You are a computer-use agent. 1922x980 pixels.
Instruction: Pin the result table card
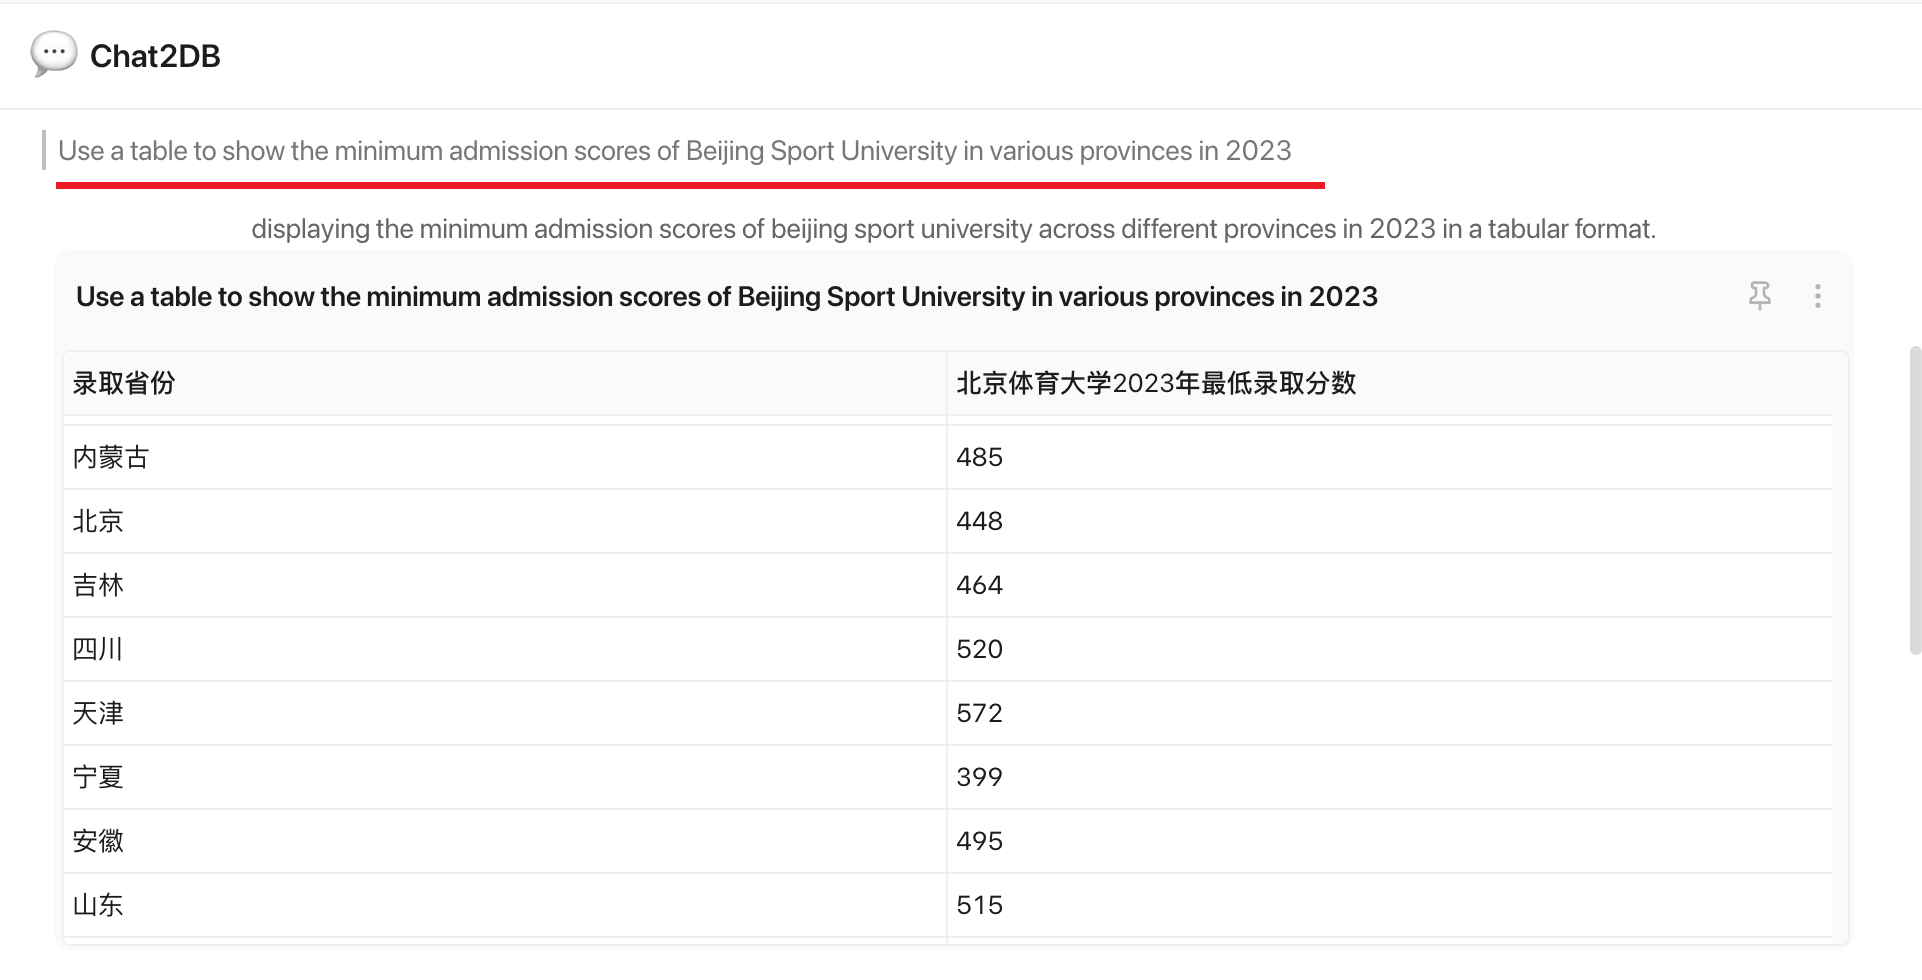[1760, 296]
